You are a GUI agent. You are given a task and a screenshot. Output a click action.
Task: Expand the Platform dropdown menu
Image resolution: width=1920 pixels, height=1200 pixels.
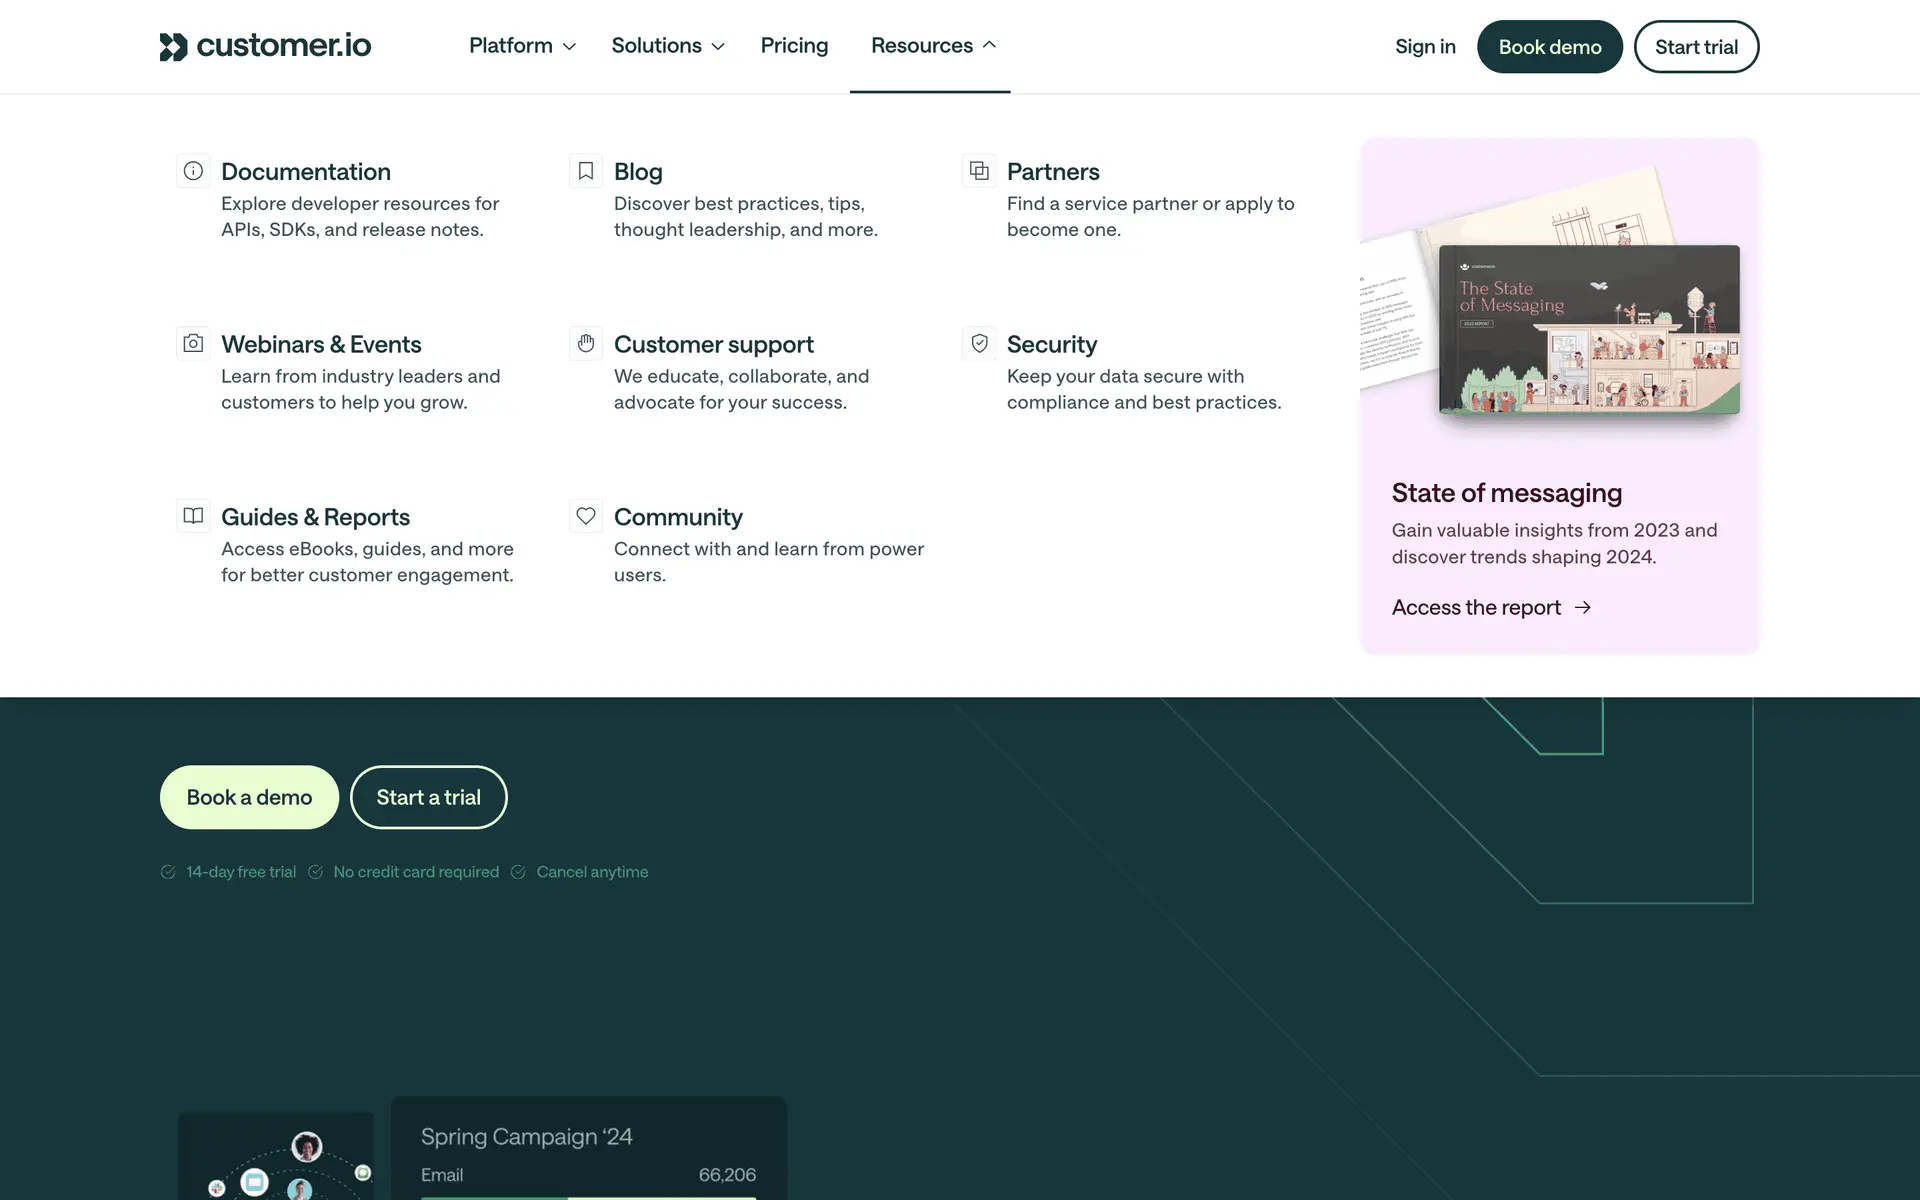click(x=522, y=46)
